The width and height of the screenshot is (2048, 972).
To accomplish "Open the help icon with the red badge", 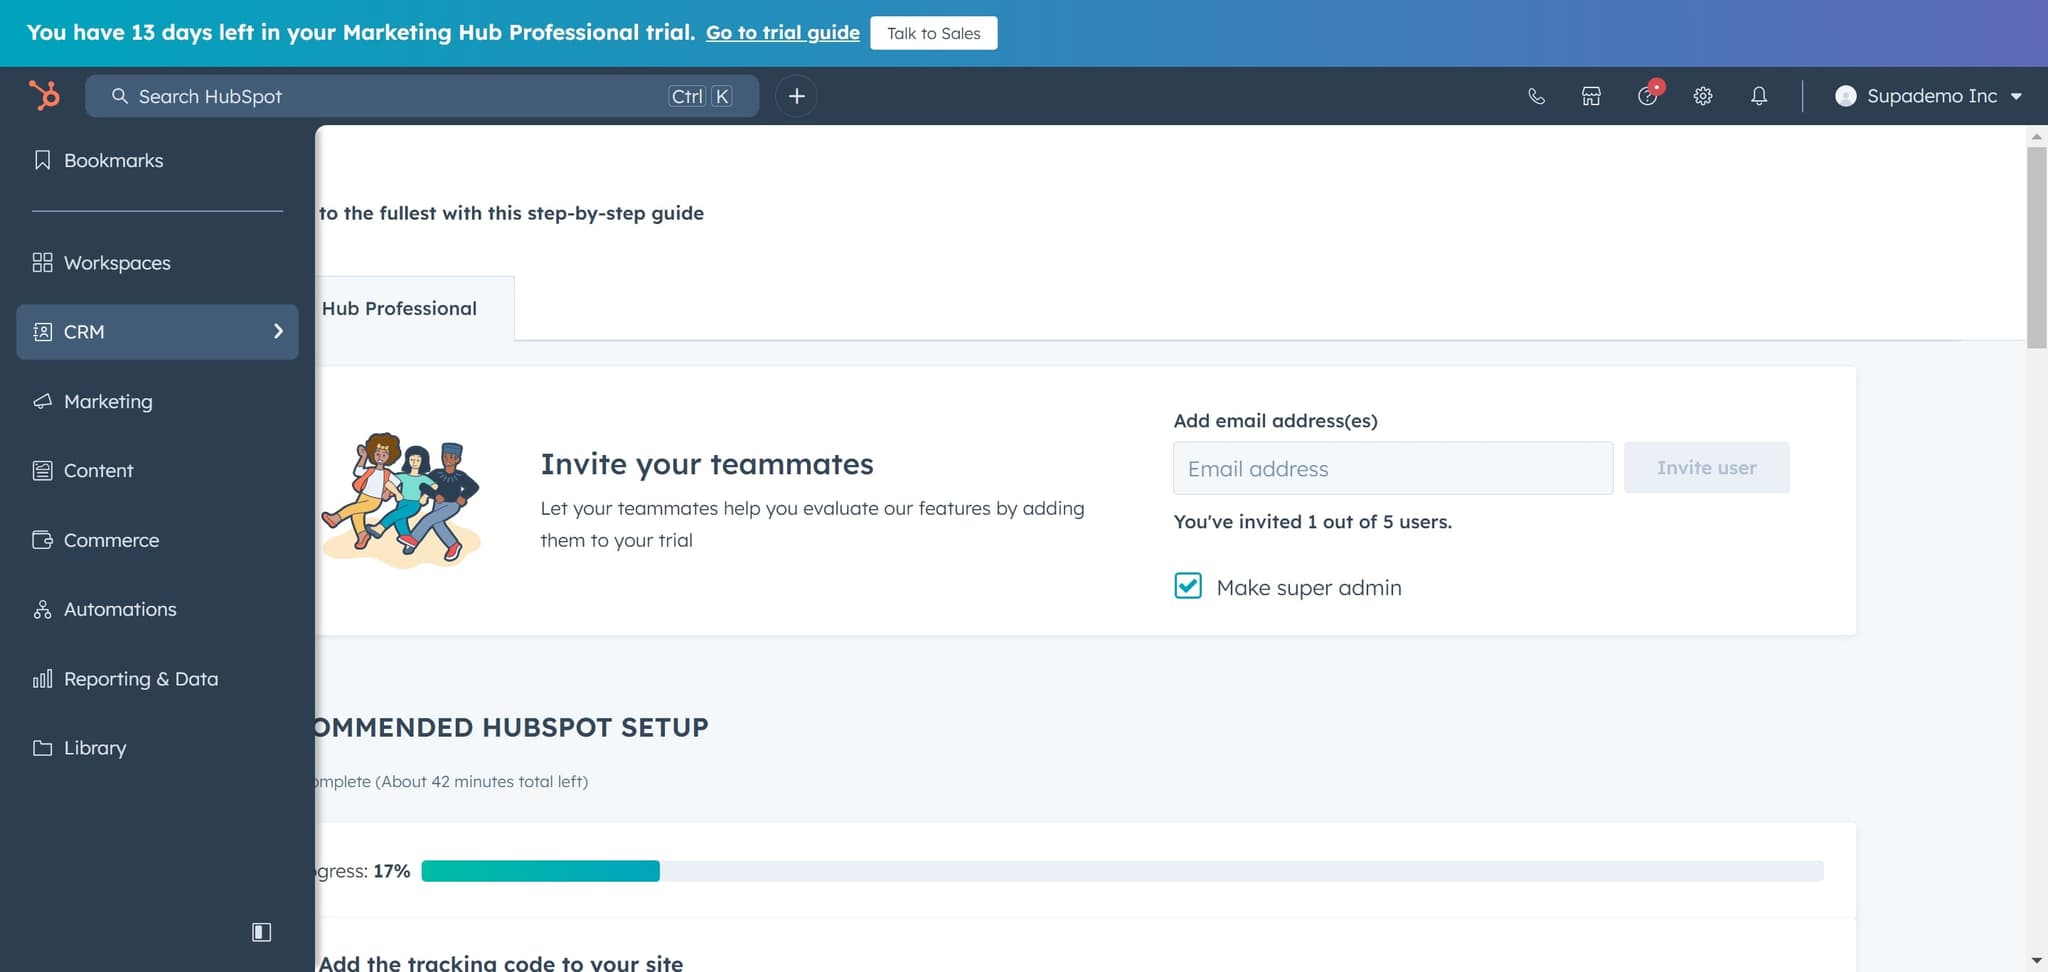I will [1646, 96].
